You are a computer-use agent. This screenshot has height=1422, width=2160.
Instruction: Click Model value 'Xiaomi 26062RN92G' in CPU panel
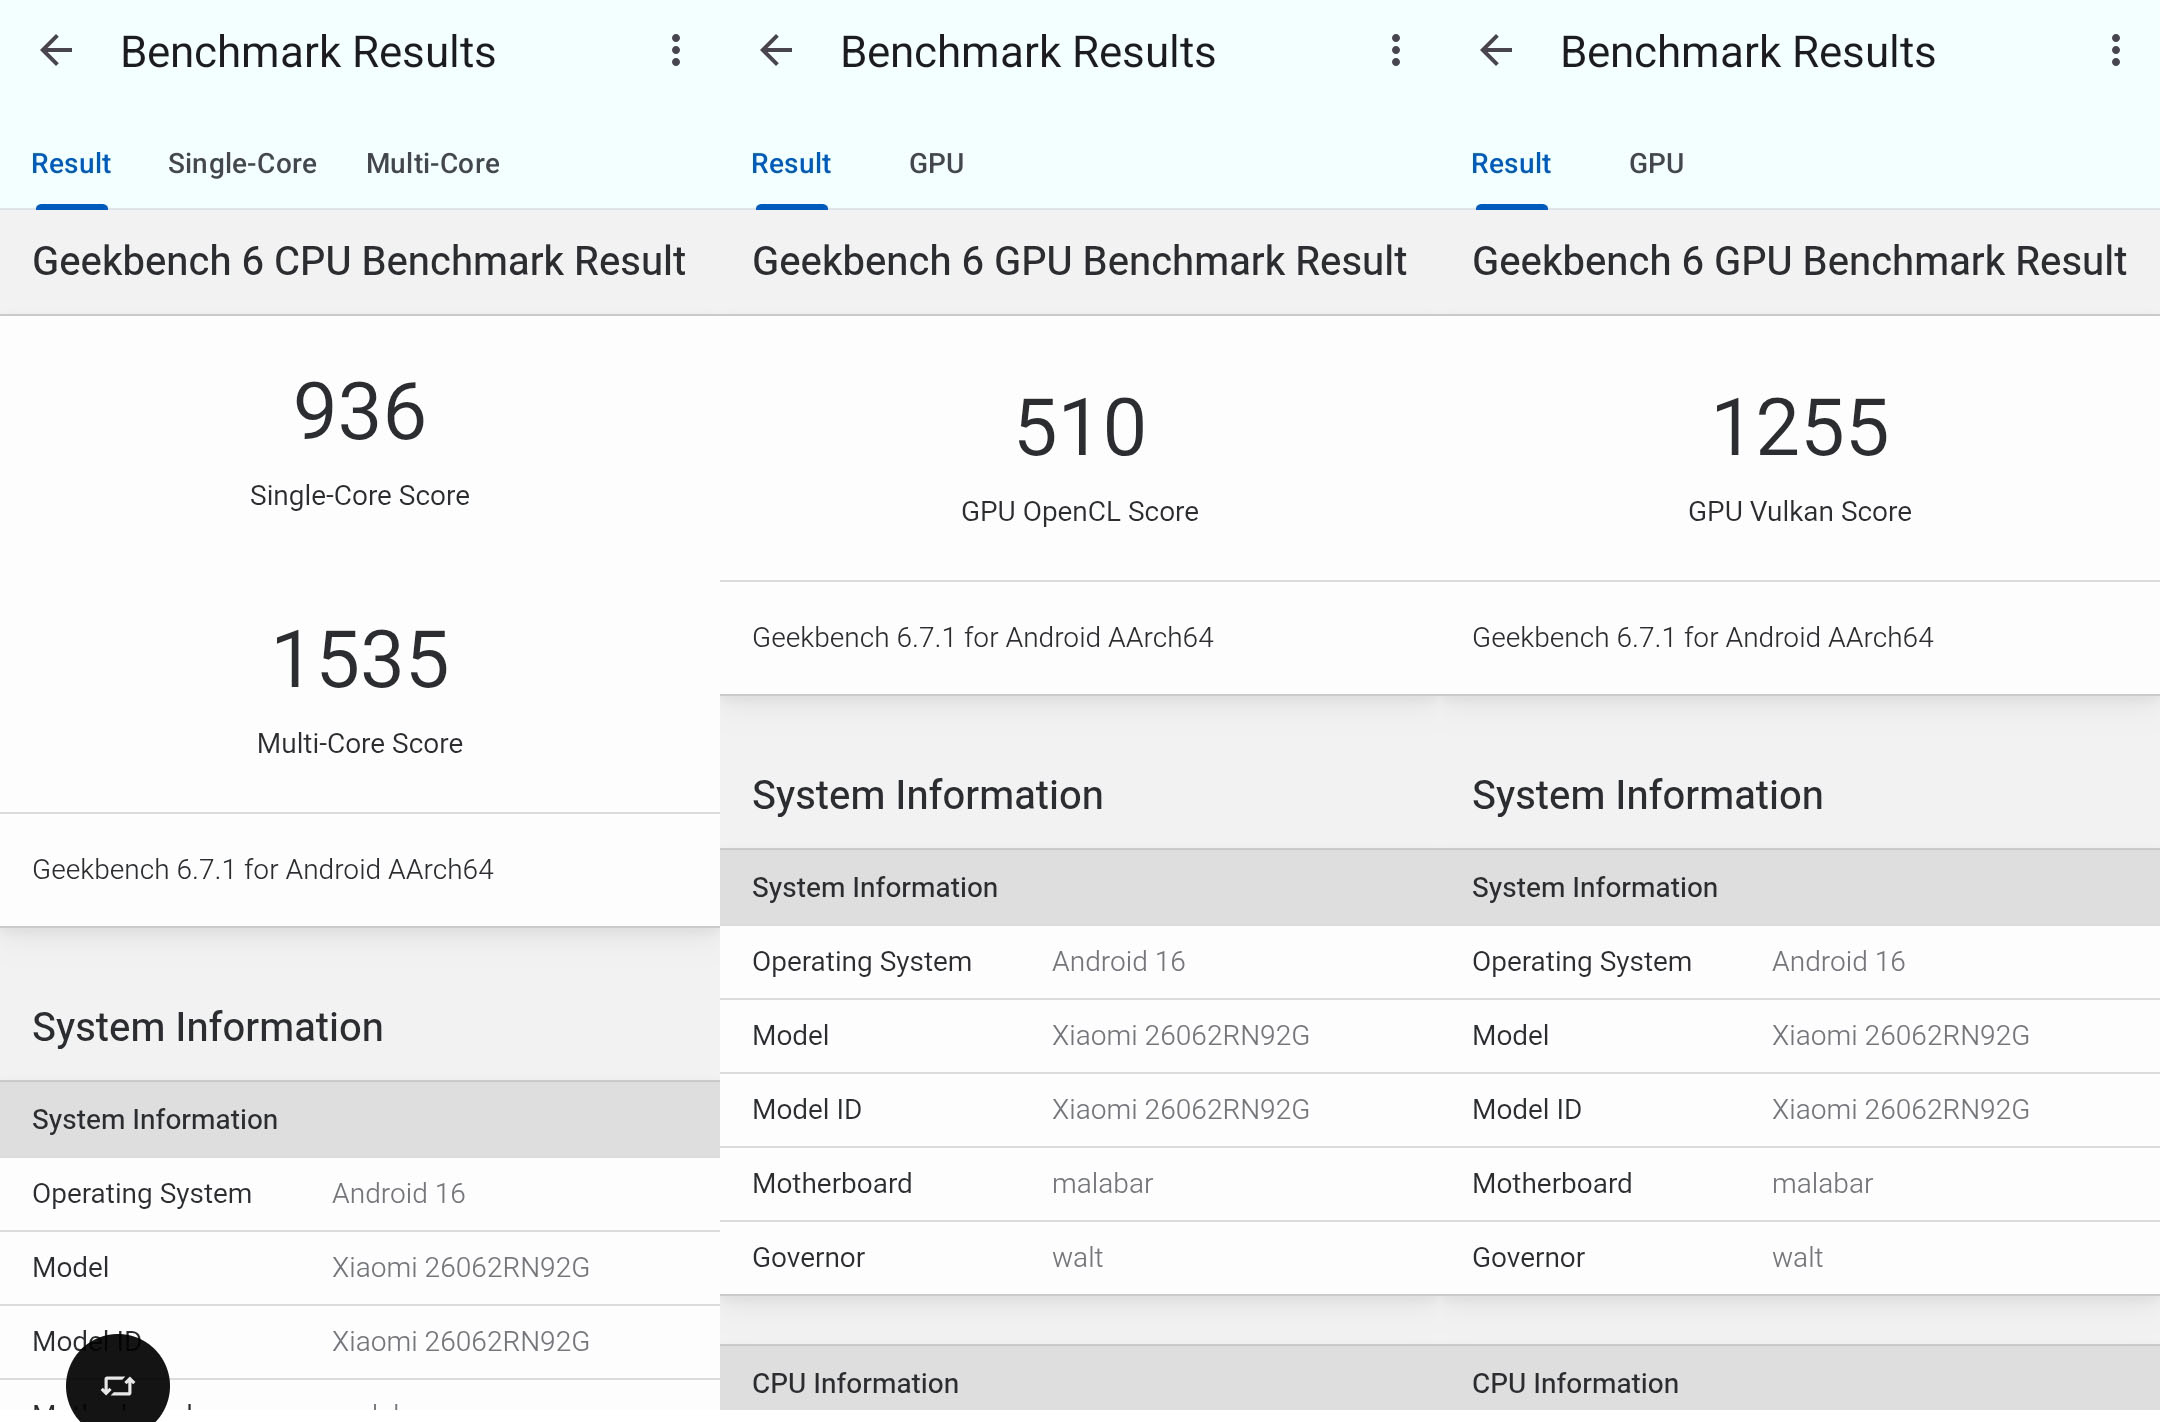[x=461, y=1267]
